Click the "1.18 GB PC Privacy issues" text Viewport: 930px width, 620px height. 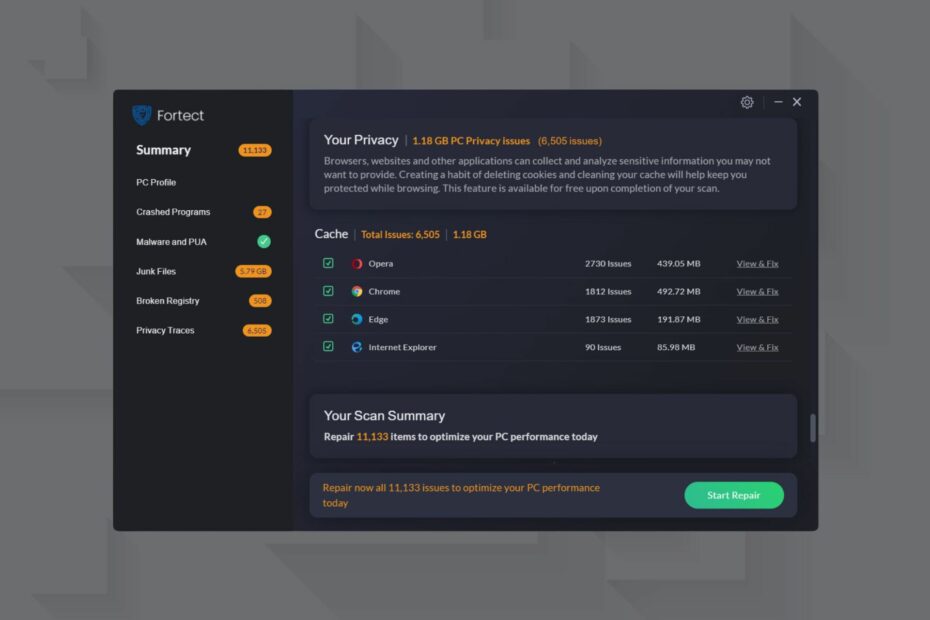point(471,141)
